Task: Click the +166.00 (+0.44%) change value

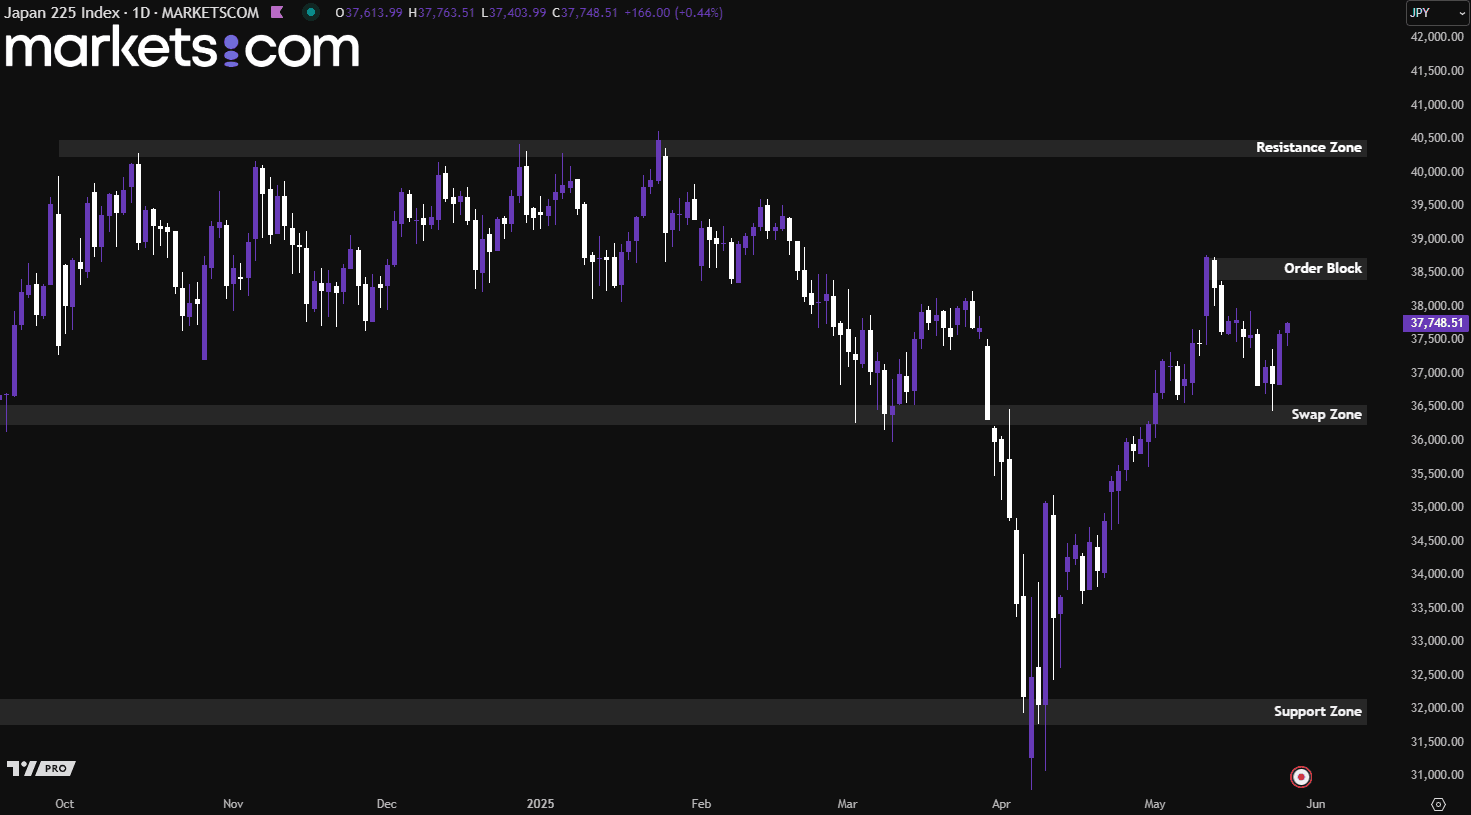Action: [x=673, y=13]
